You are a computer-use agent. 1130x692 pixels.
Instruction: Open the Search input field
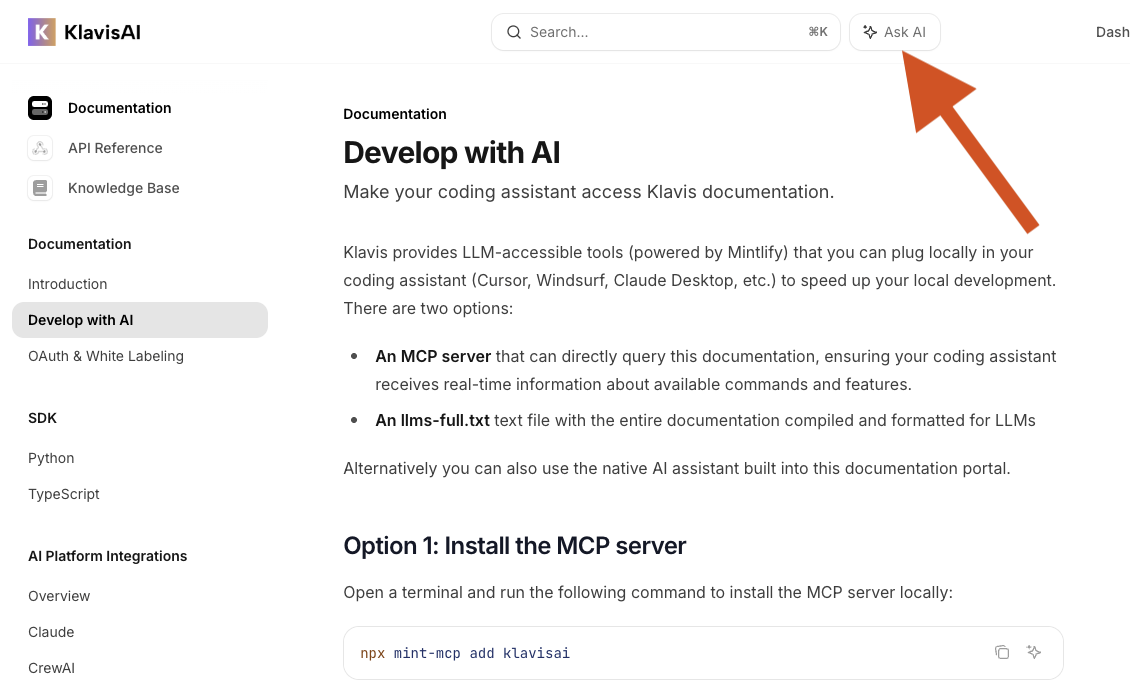[x=666, y=32]
